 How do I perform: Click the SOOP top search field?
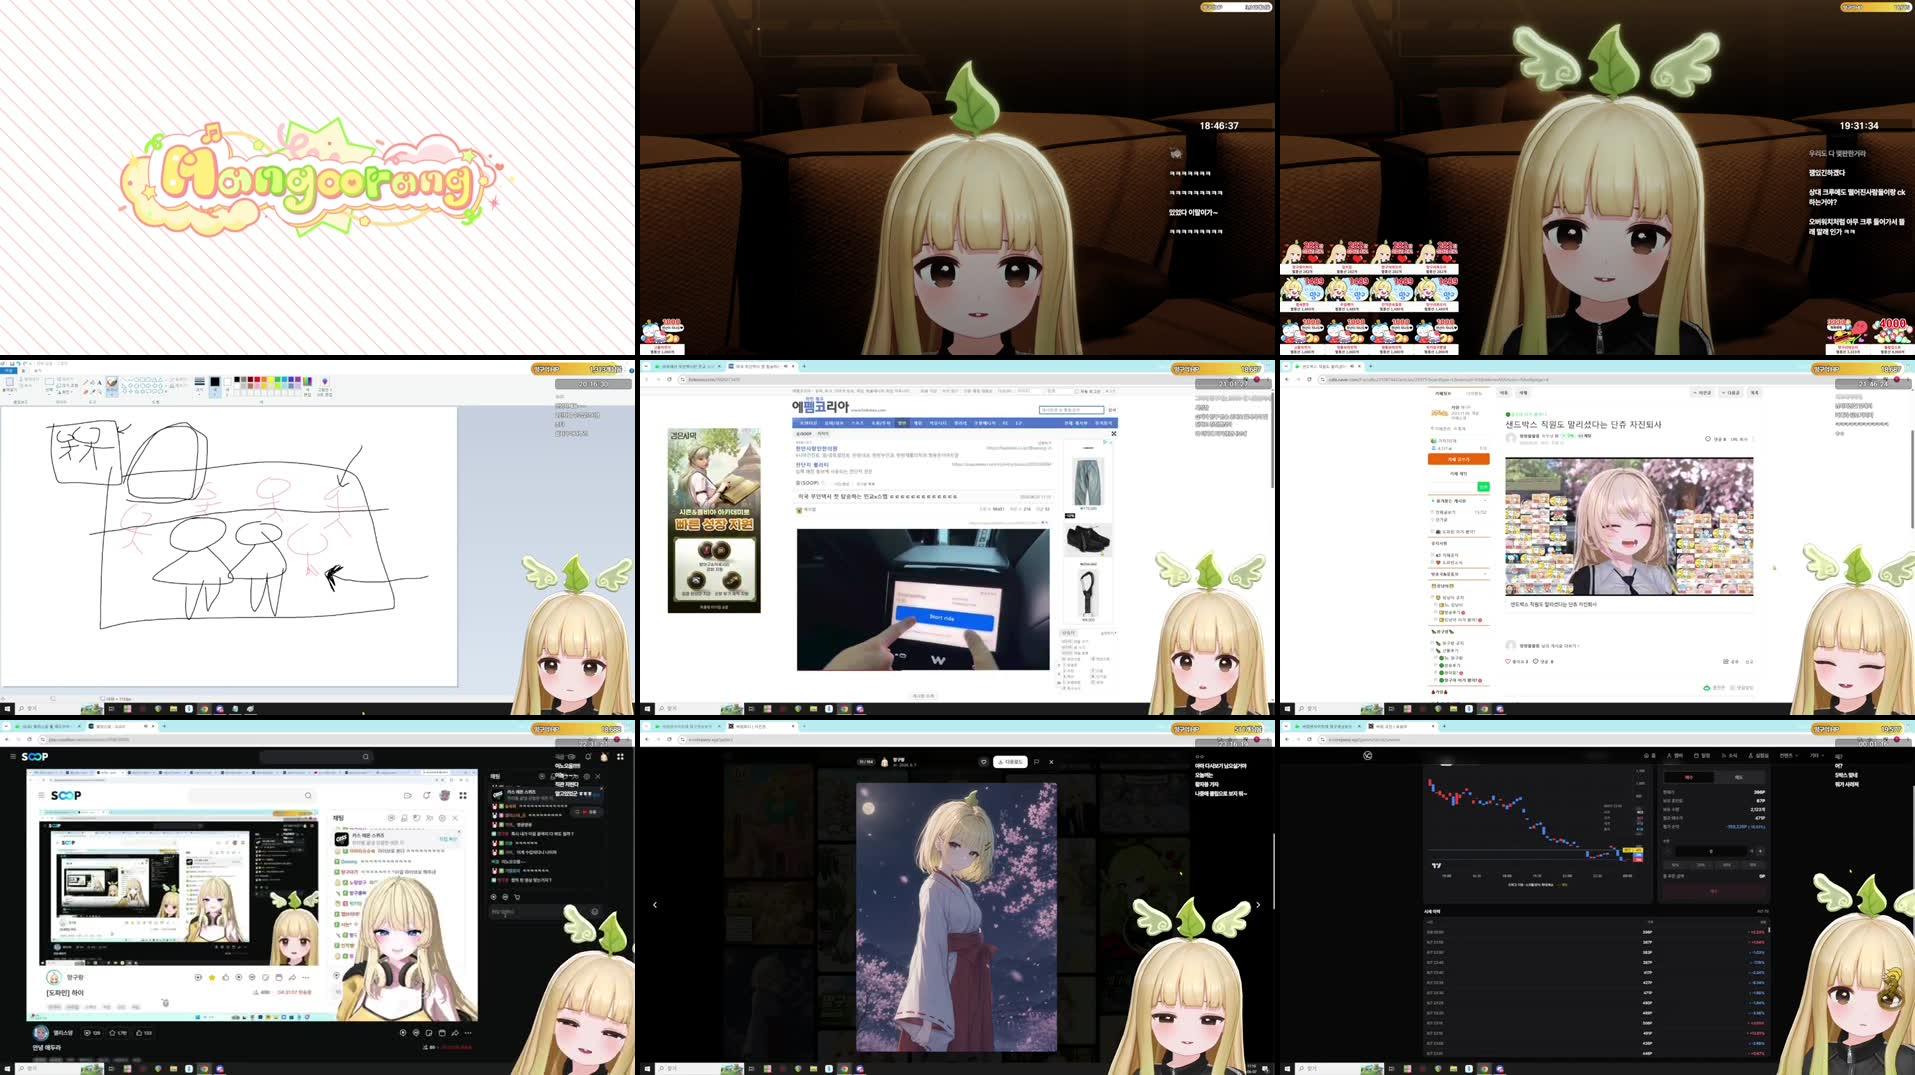click(x=316, y=757)
